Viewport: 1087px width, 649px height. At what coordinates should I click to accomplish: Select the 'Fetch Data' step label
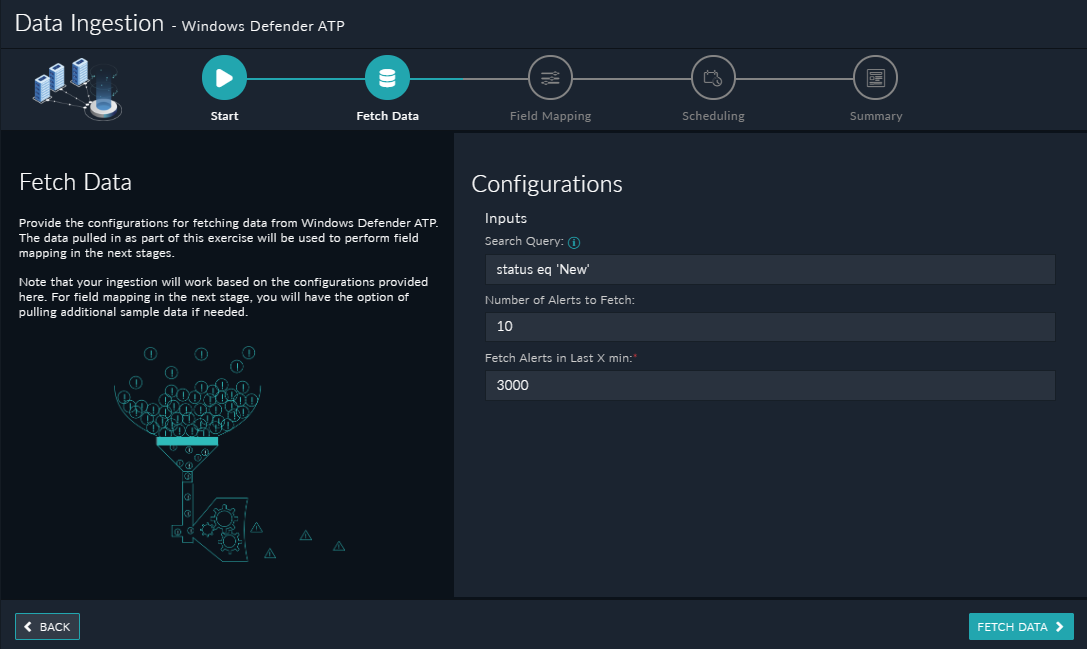click(x=387, y=116)
